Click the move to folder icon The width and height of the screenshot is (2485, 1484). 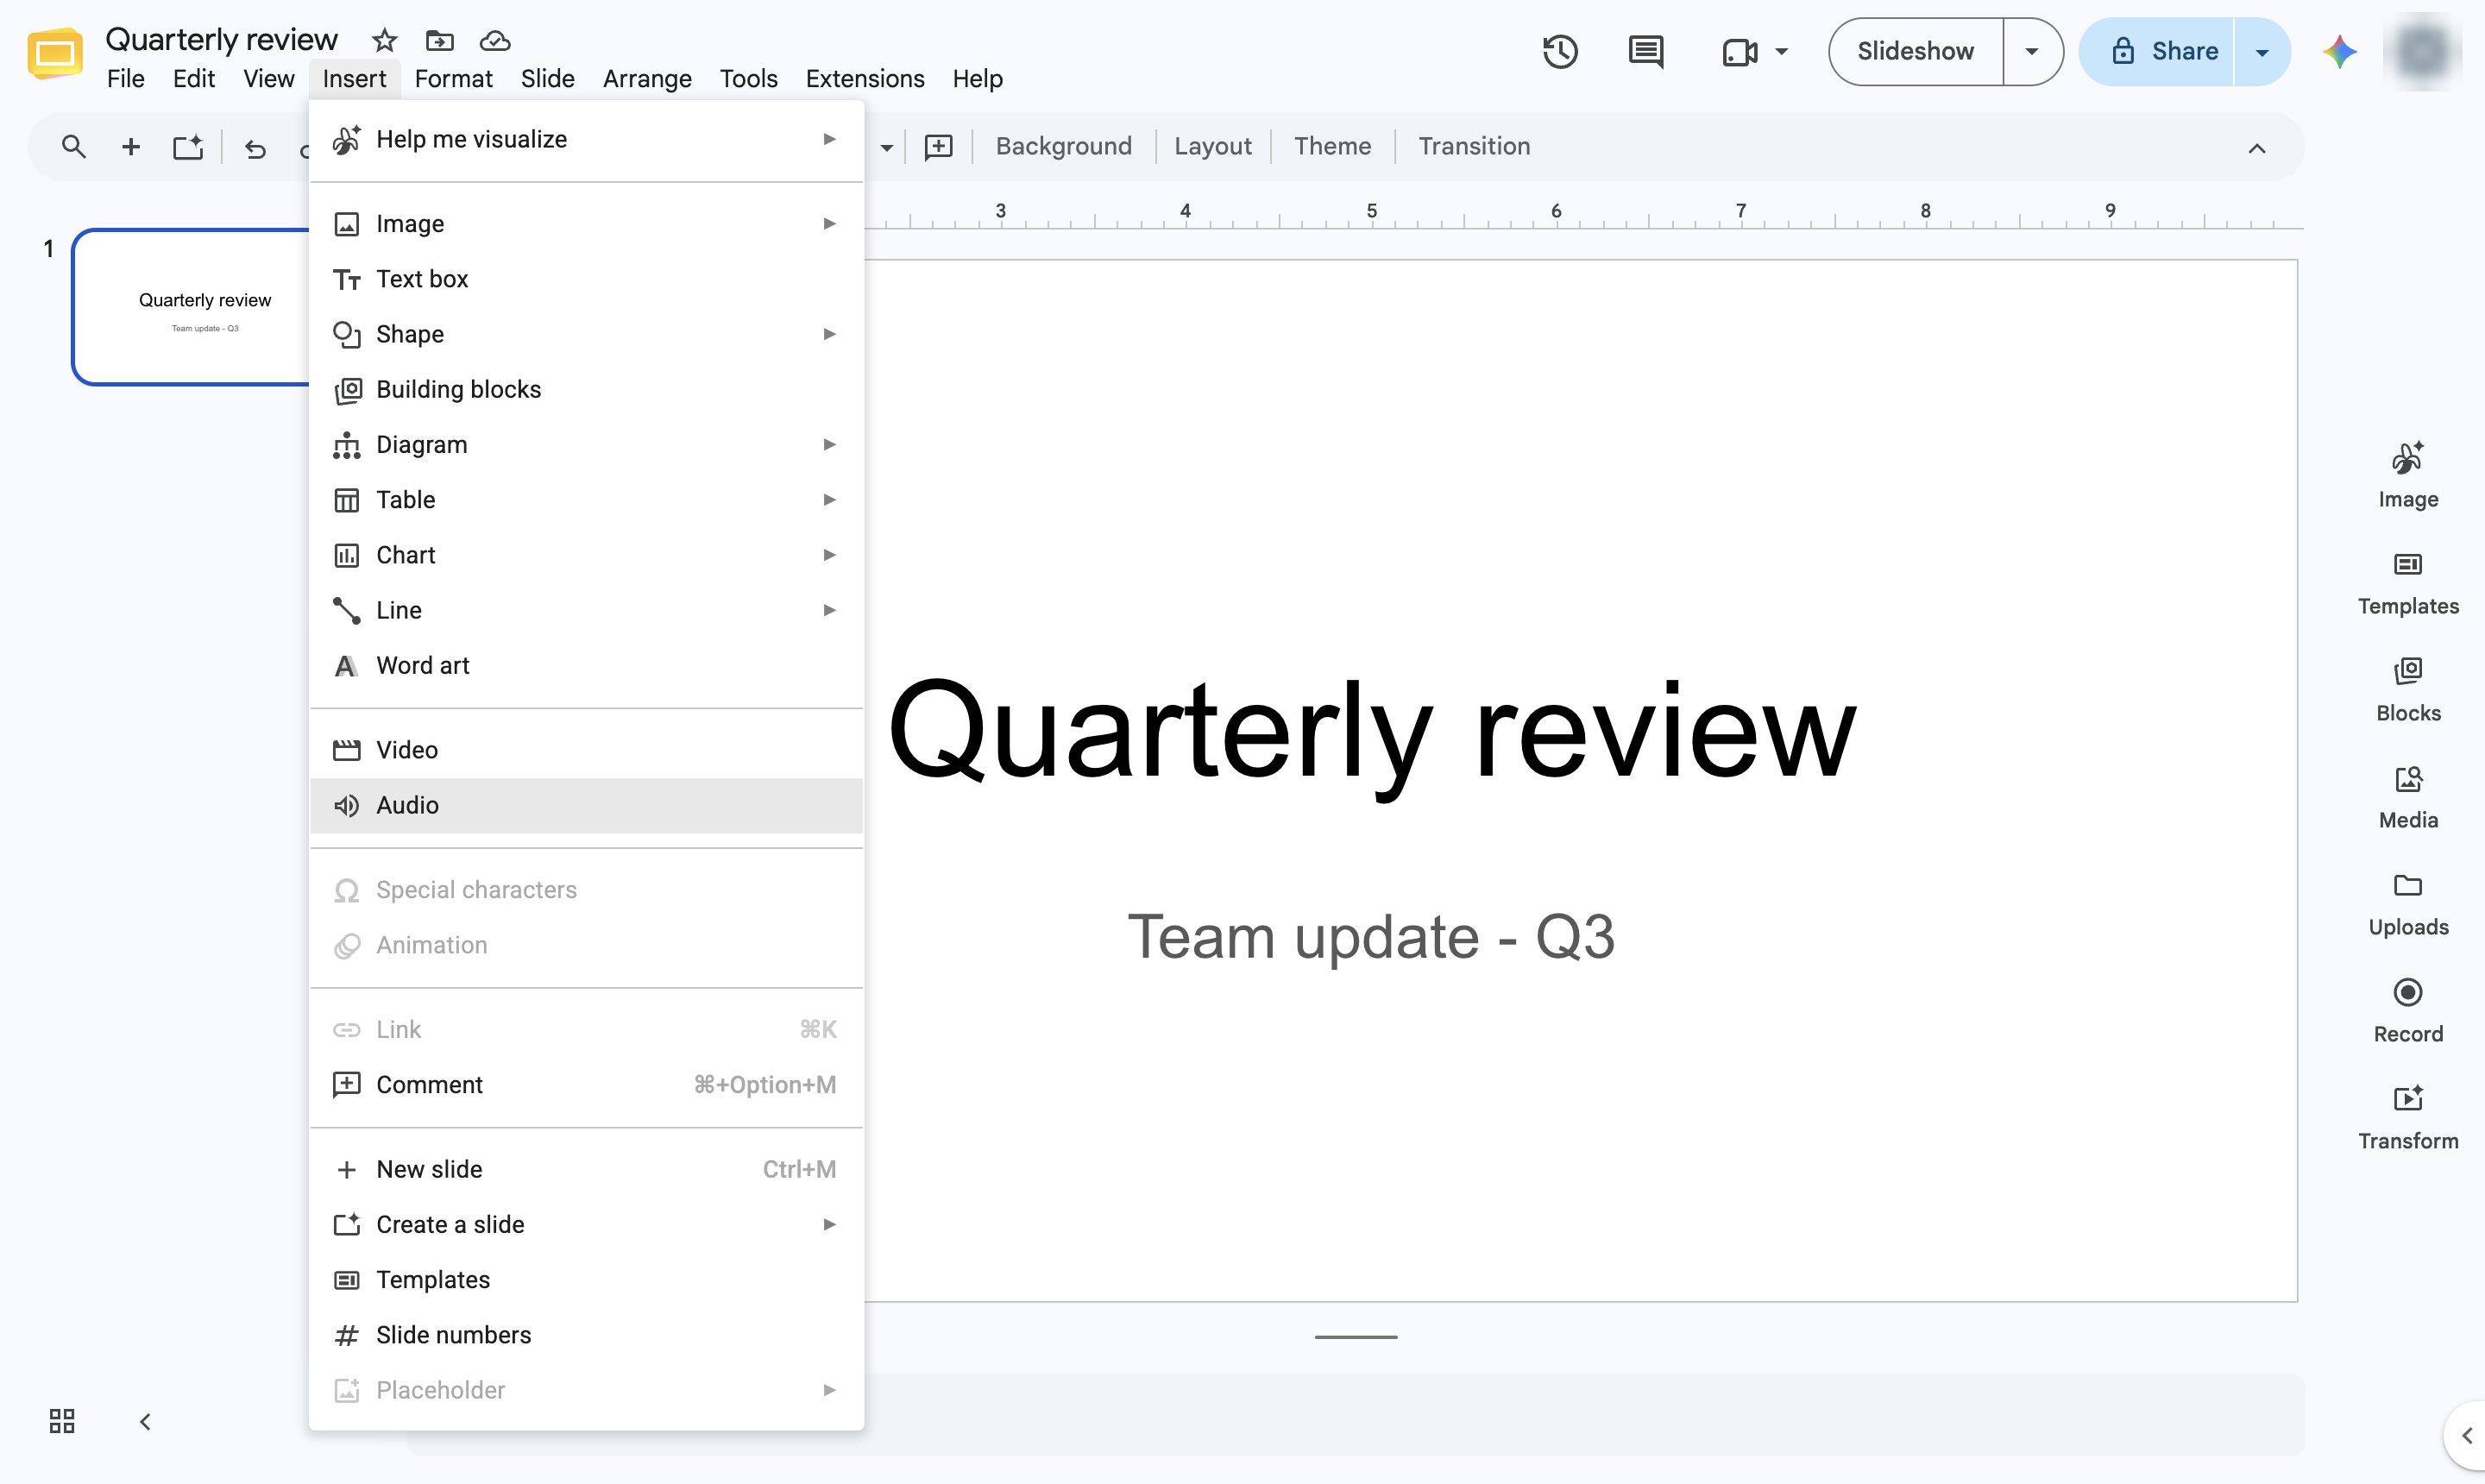point(439,41)
